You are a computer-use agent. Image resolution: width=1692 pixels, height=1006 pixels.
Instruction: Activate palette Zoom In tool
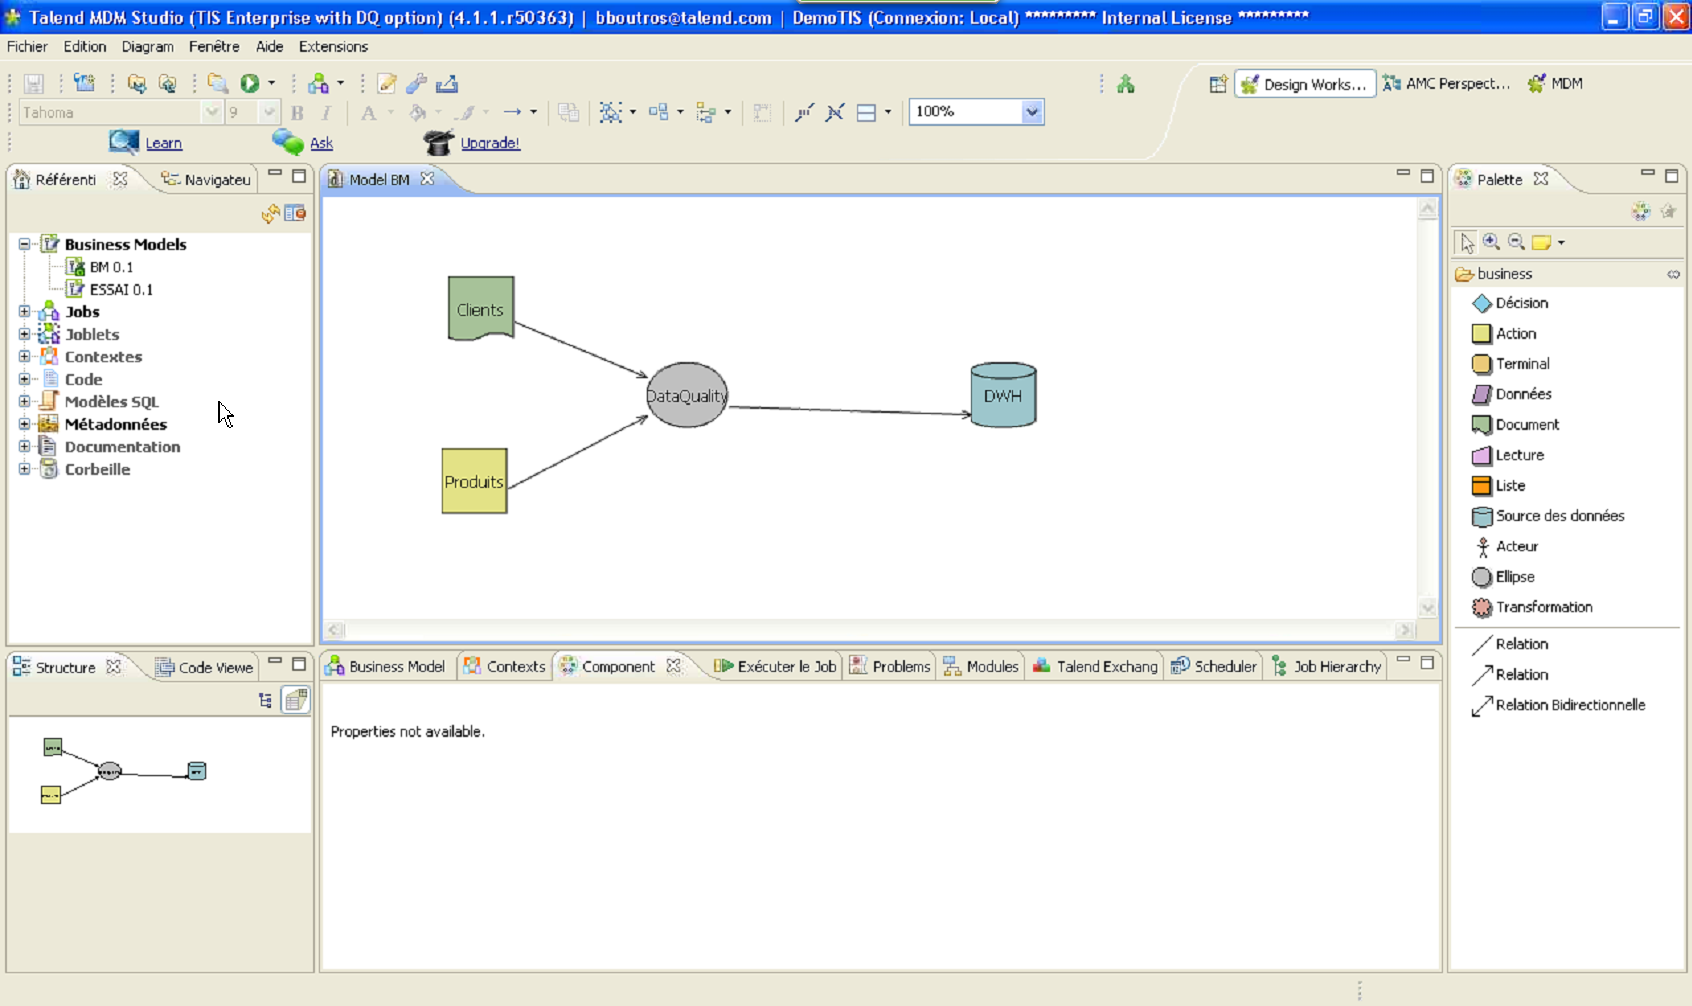pyautogui.click(x=1491, y=242)
